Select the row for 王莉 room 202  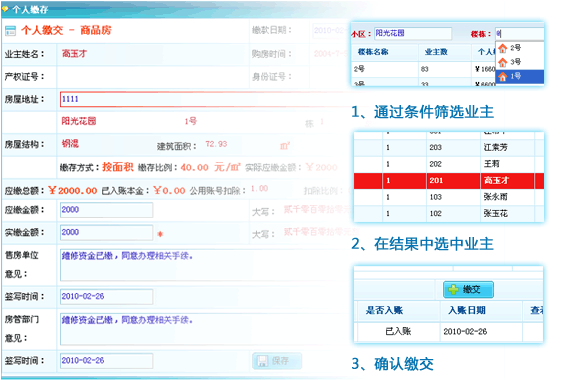[448, 164]
